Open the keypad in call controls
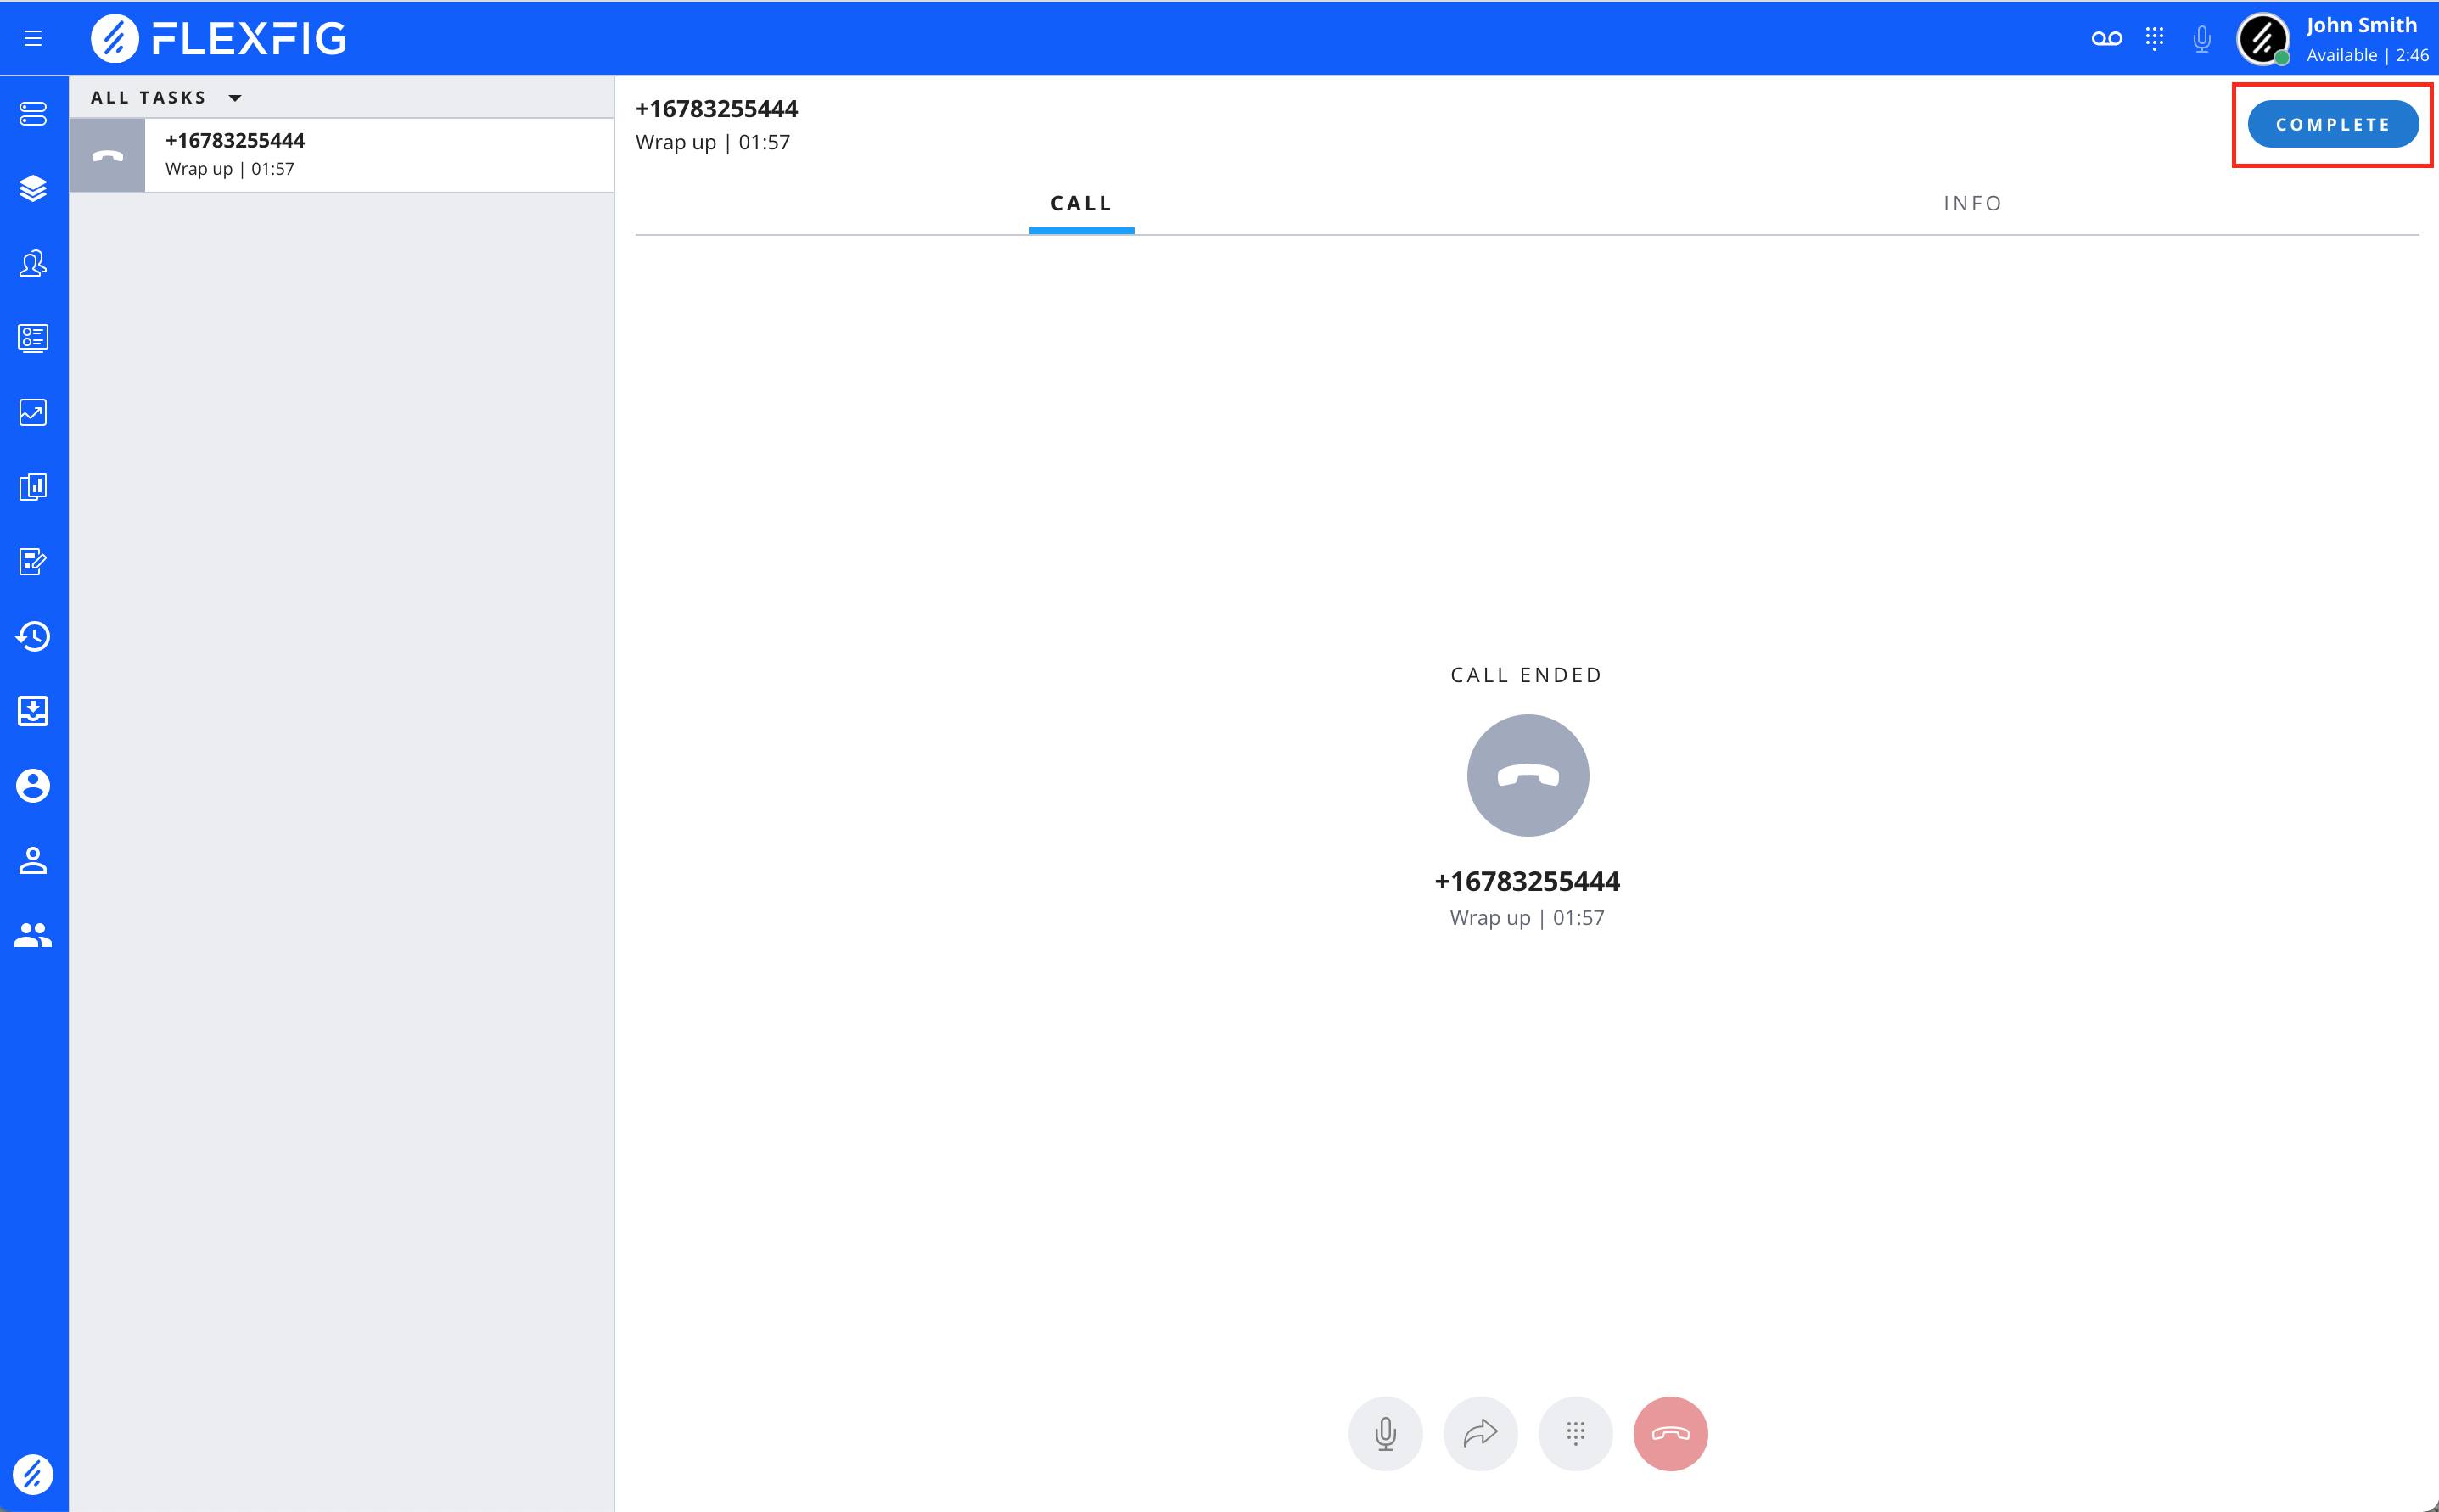Image resolution: width=2439 pixels, height=1512 pixels. pos(1575,1433)
